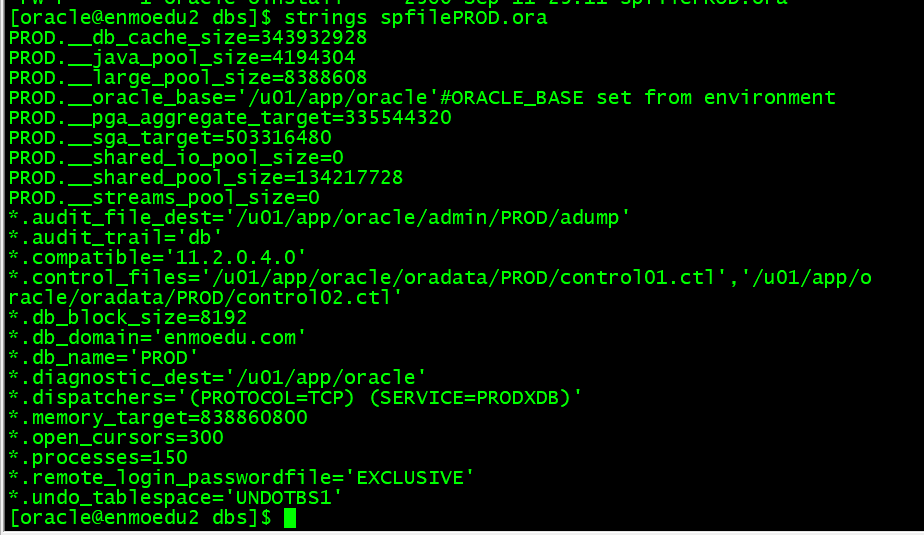924x535 pixels.
Task: Click the undo_tablespace='UNDOTBS1' line
Action: pyautogui.click(x=176, y=498)
